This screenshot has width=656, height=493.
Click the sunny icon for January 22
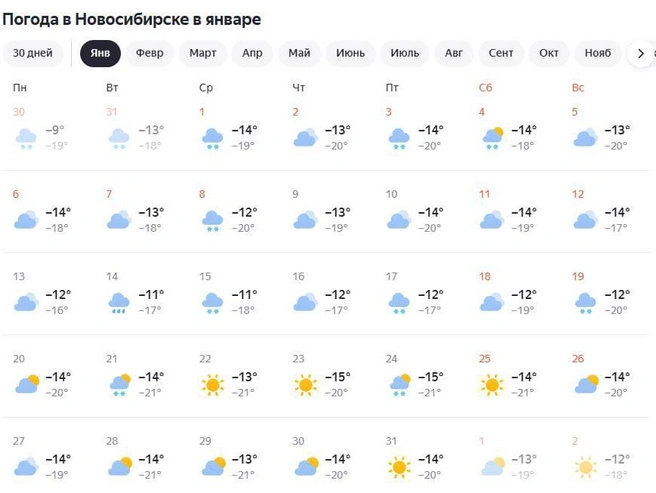click(x=213, y=385)
